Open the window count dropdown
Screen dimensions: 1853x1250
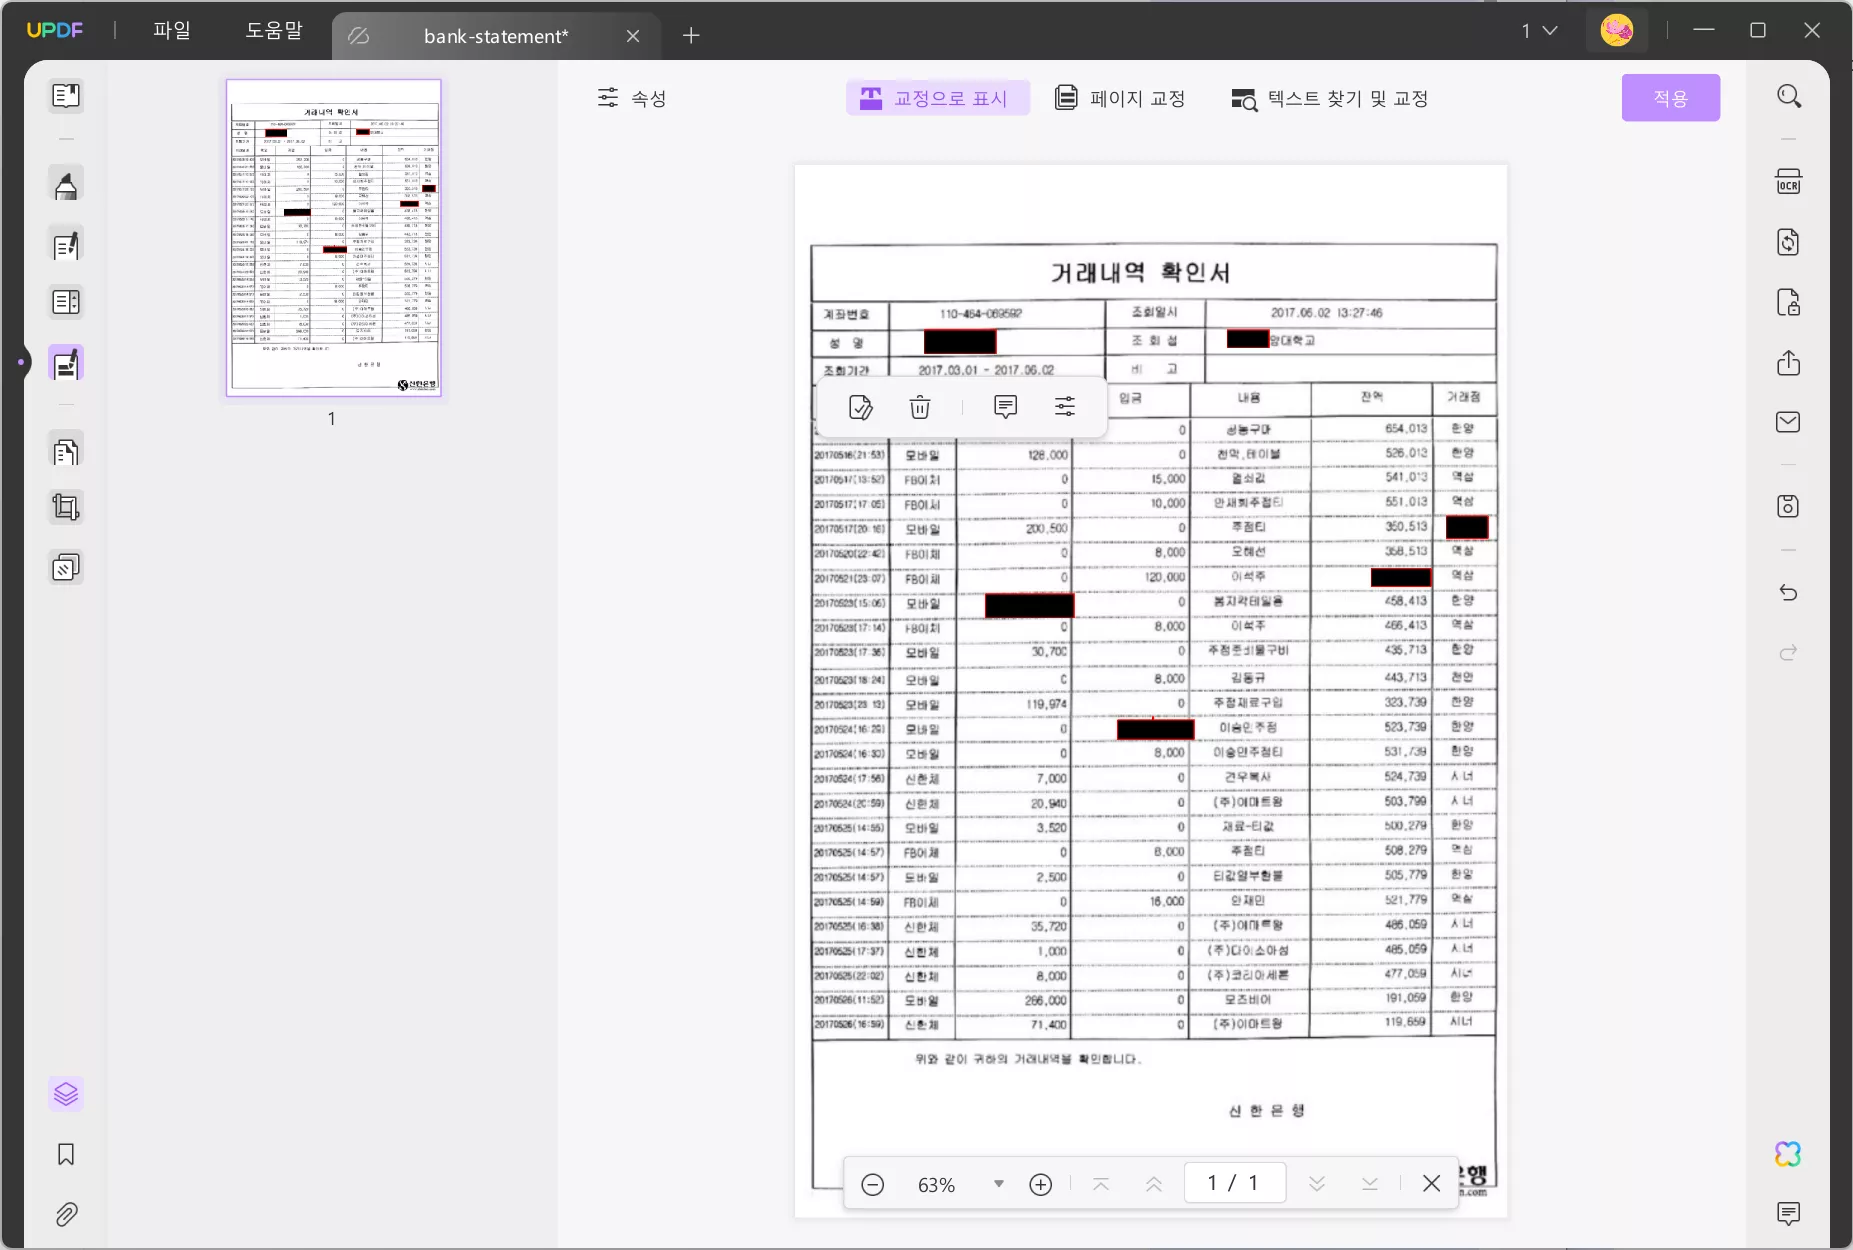(1539, 31)
